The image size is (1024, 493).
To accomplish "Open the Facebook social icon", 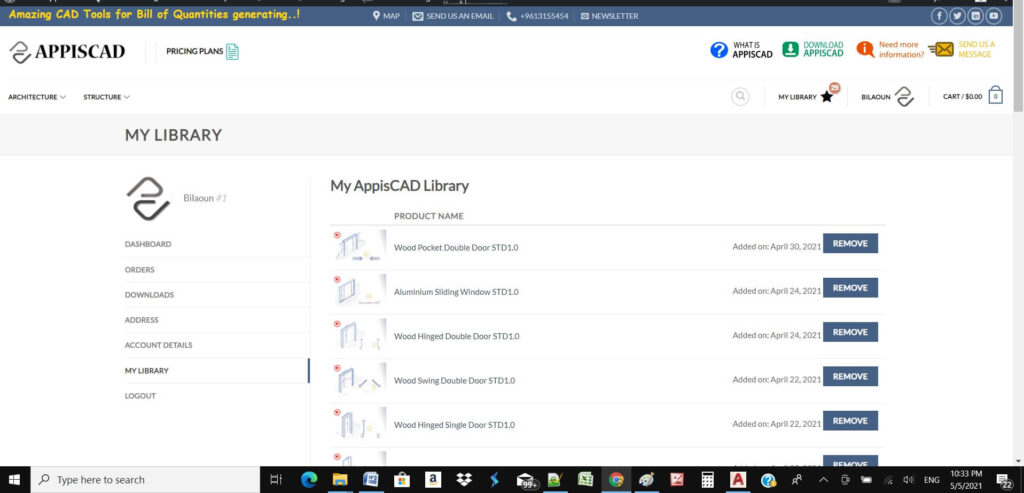I will 939,16.
